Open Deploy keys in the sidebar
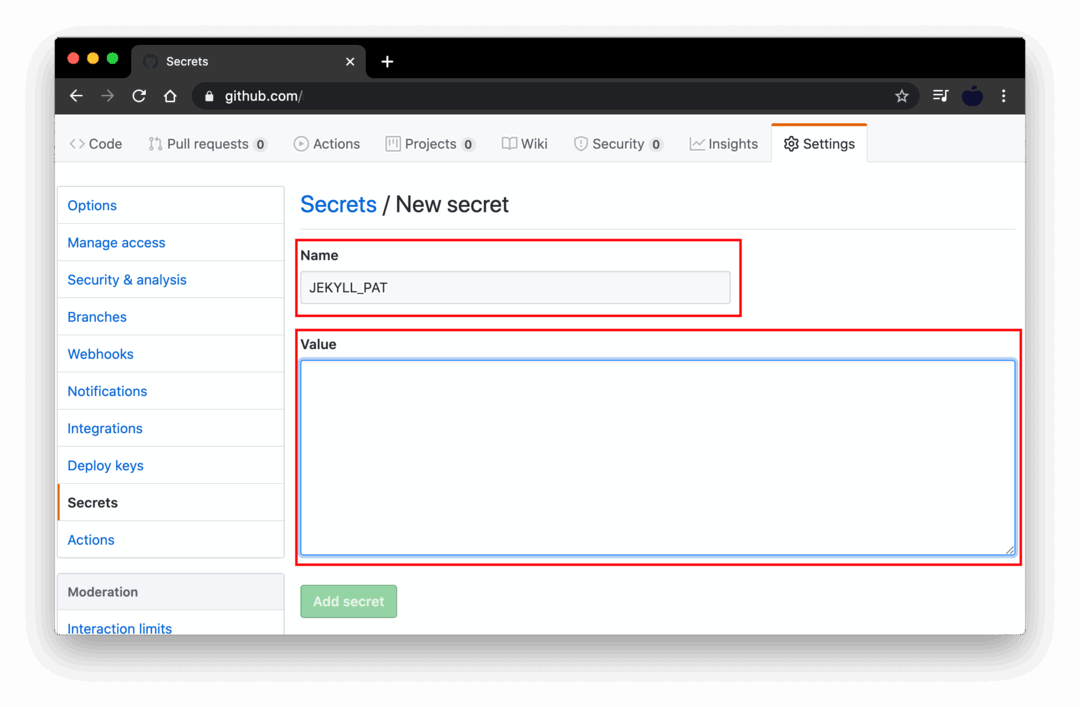Screen dimensions: 1080x707 tap(105, 465)
